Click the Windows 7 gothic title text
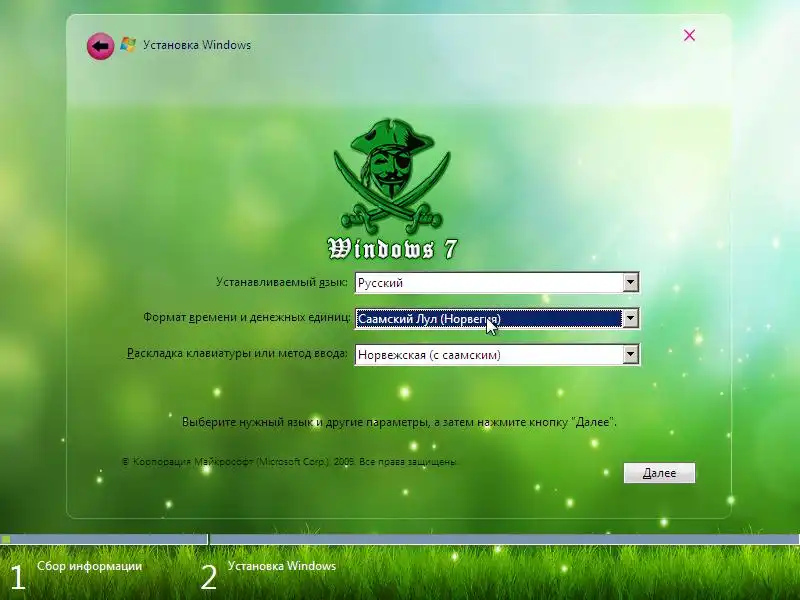This screenshot has height=600, width=800. (x=392, y=249)
